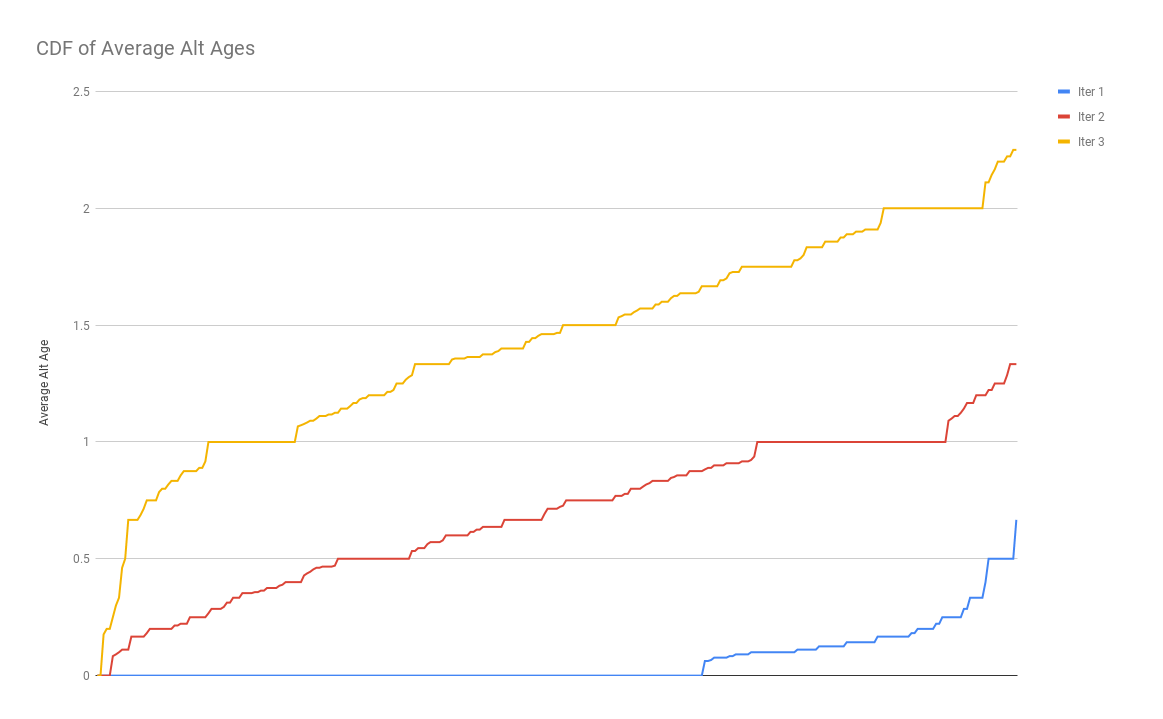Click the red Iter 2 legend swatch
This screenshot has width=1163, height=719.
pyautogui.click(x=1064, y=116)
